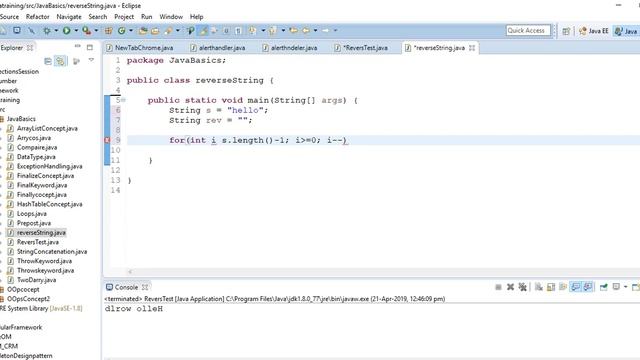The image size is (640, 360).
Task: Click the Open Type toolbar icon
Action: coord(142,31)
